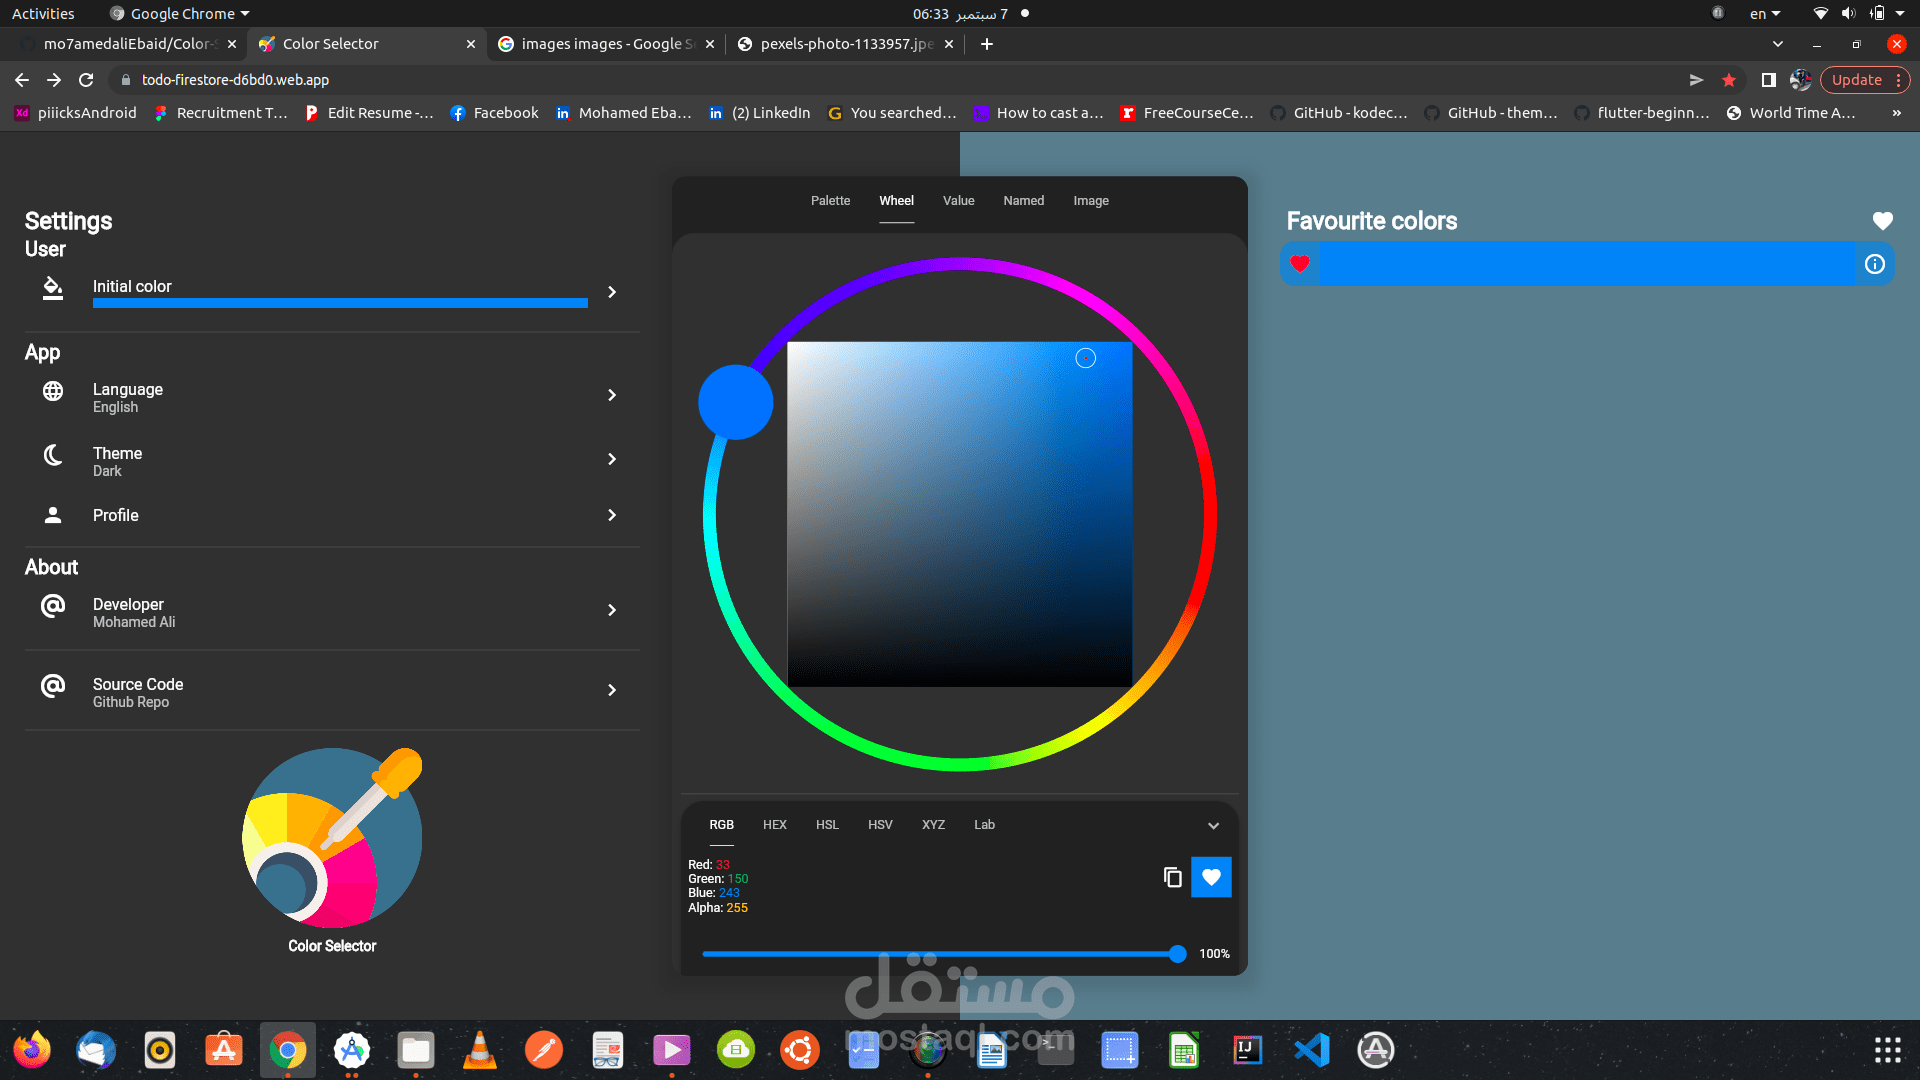Click the blue hue handle on color wheel
The height and width of the screenshot is (1080, 1920).
pyautogui.click(x=736, y=402)
